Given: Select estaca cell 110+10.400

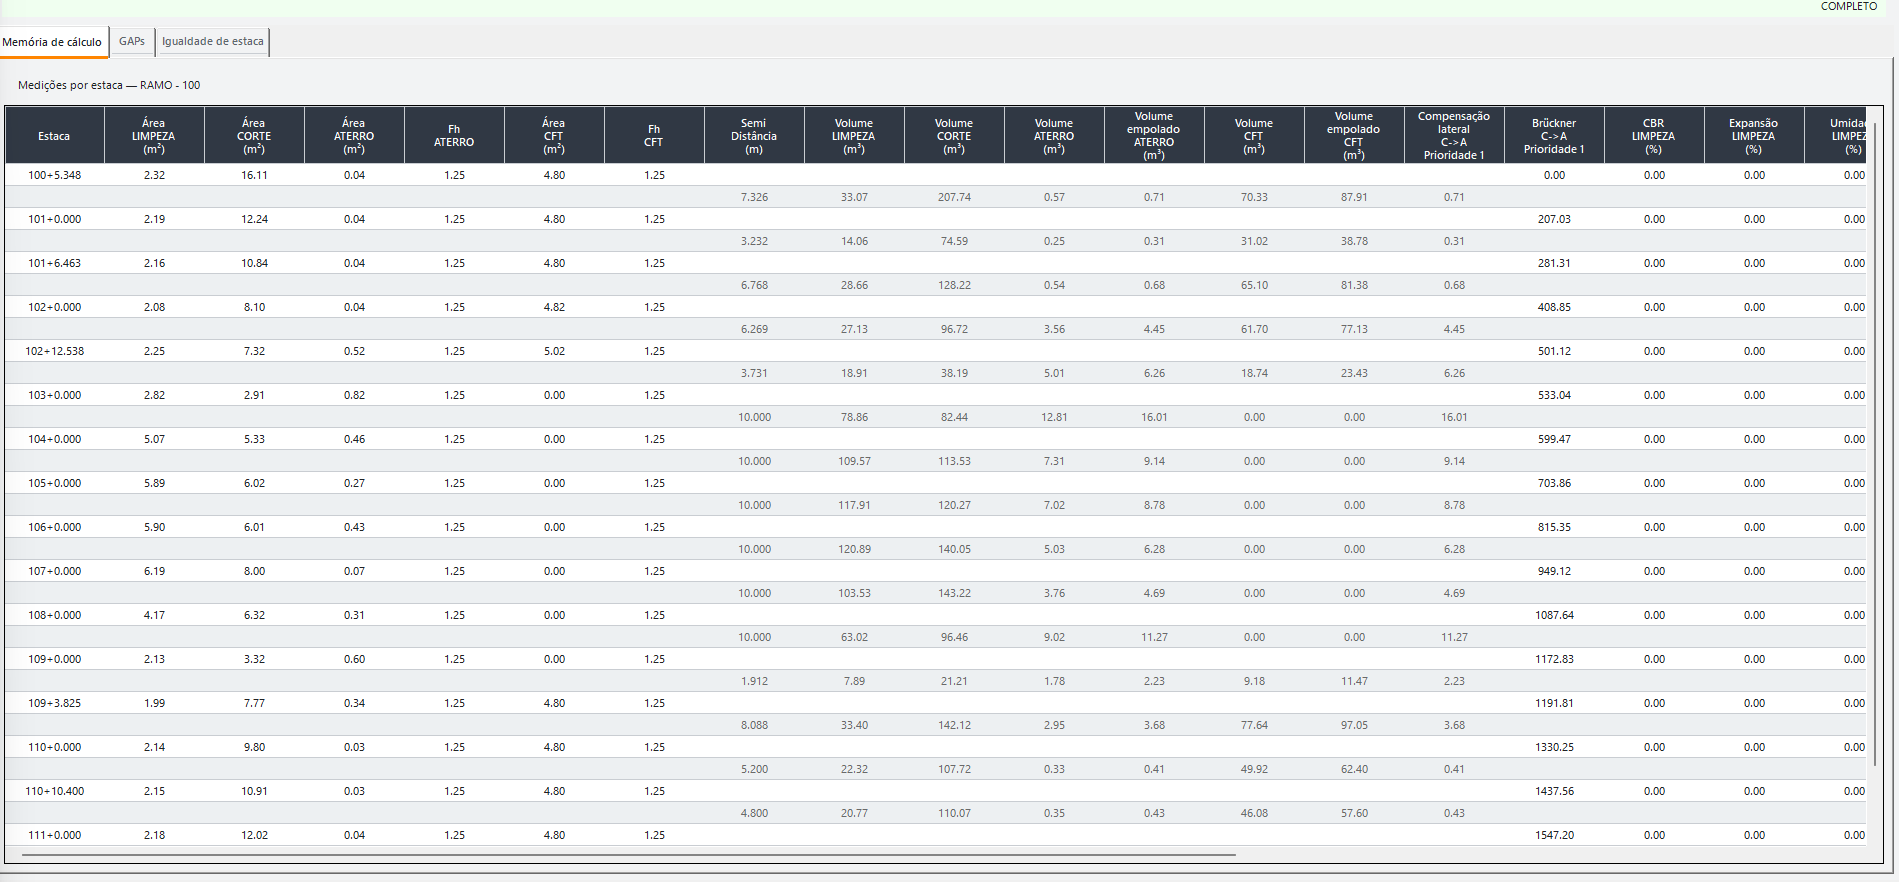Looking at the screenshot, I should 54,791.
